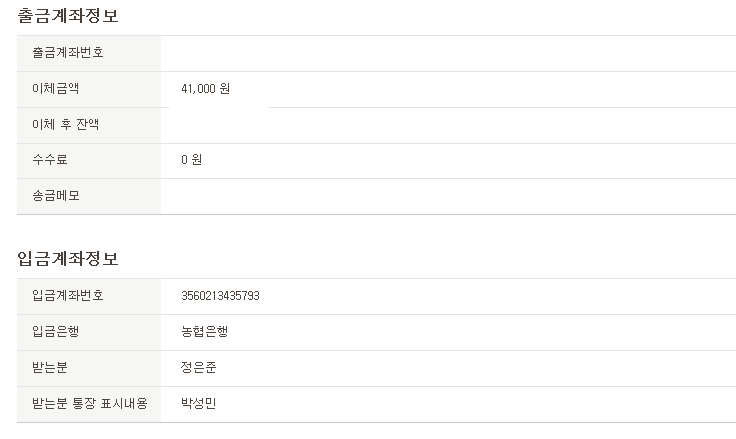Select the 입금계좌번호 label
Screen dimensions: 736x439
point(68,295)
